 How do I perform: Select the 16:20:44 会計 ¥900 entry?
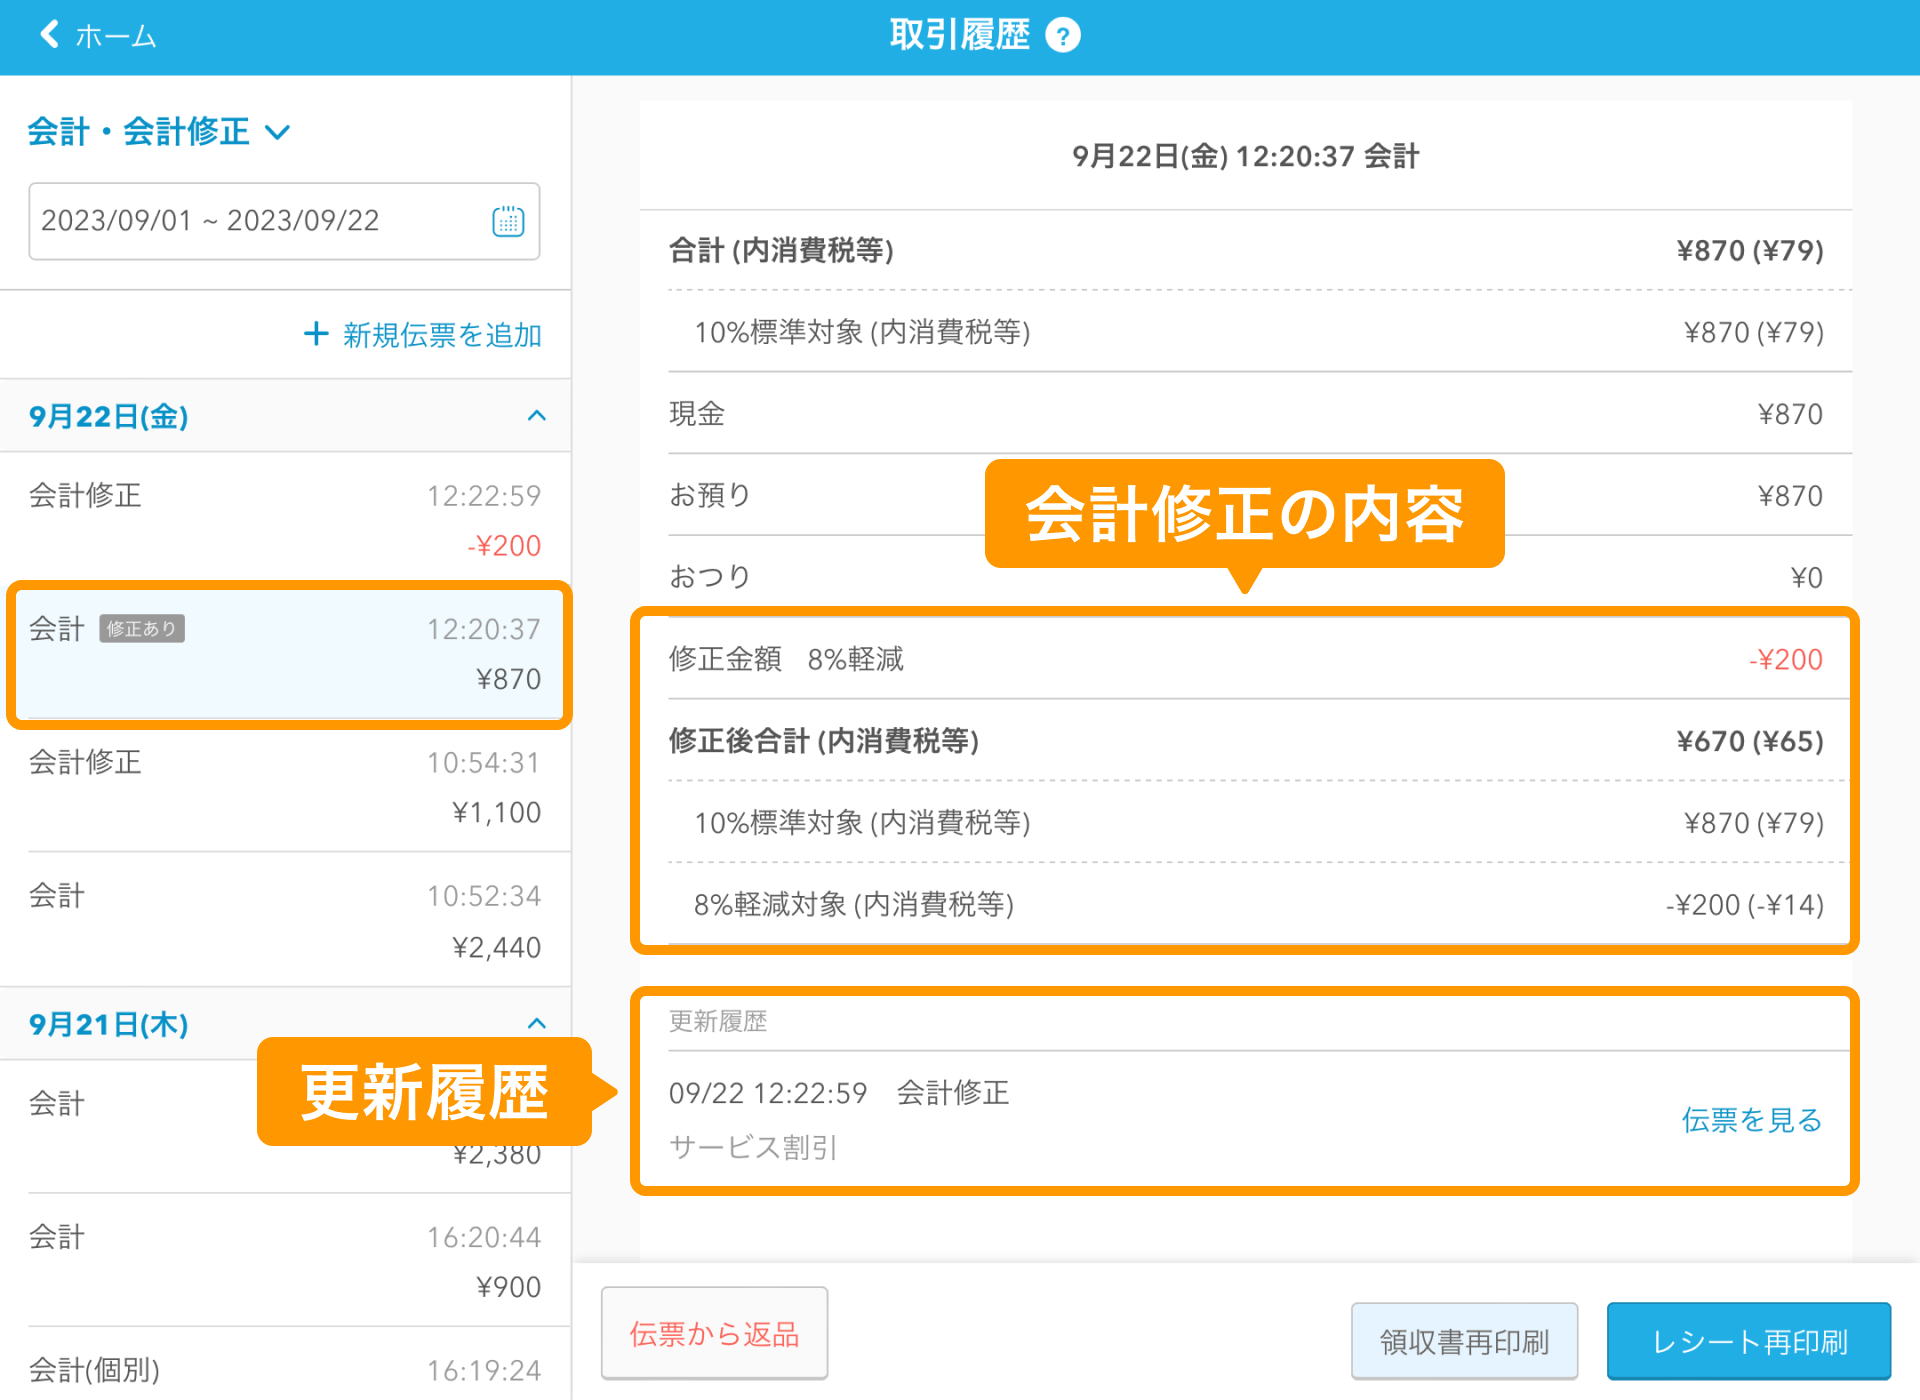tap(285, 1261)
